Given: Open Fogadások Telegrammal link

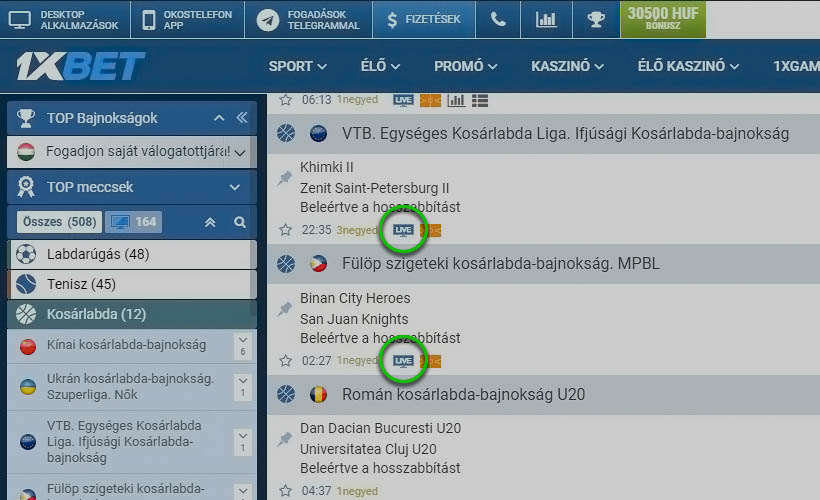Looking at the screenshot, I should click(309, 19).
